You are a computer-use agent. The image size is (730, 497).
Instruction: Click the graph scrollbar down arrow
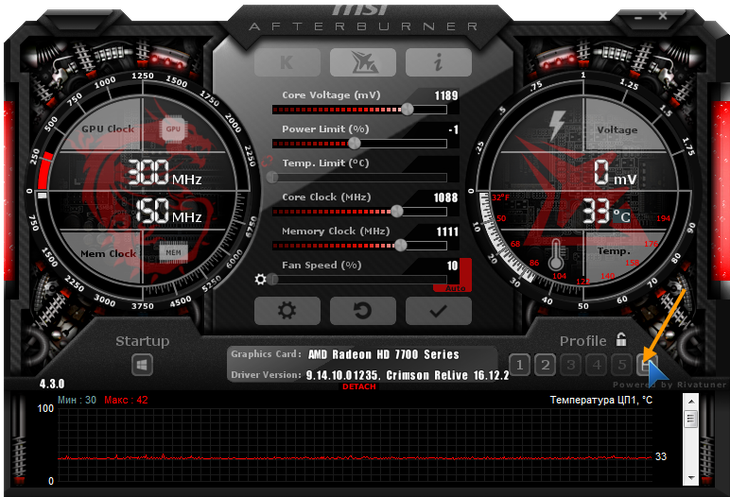pos(691,477)
